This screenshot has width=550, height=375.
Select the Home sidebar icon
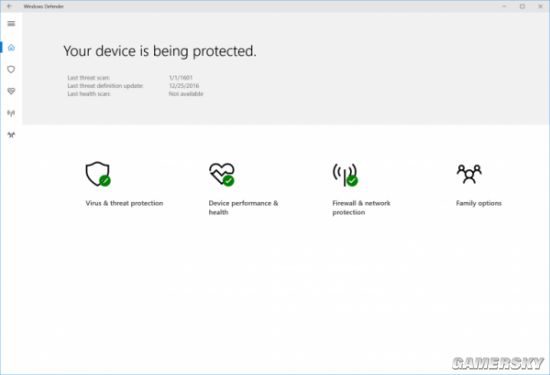pyautogui.click(x=11, y=47)
